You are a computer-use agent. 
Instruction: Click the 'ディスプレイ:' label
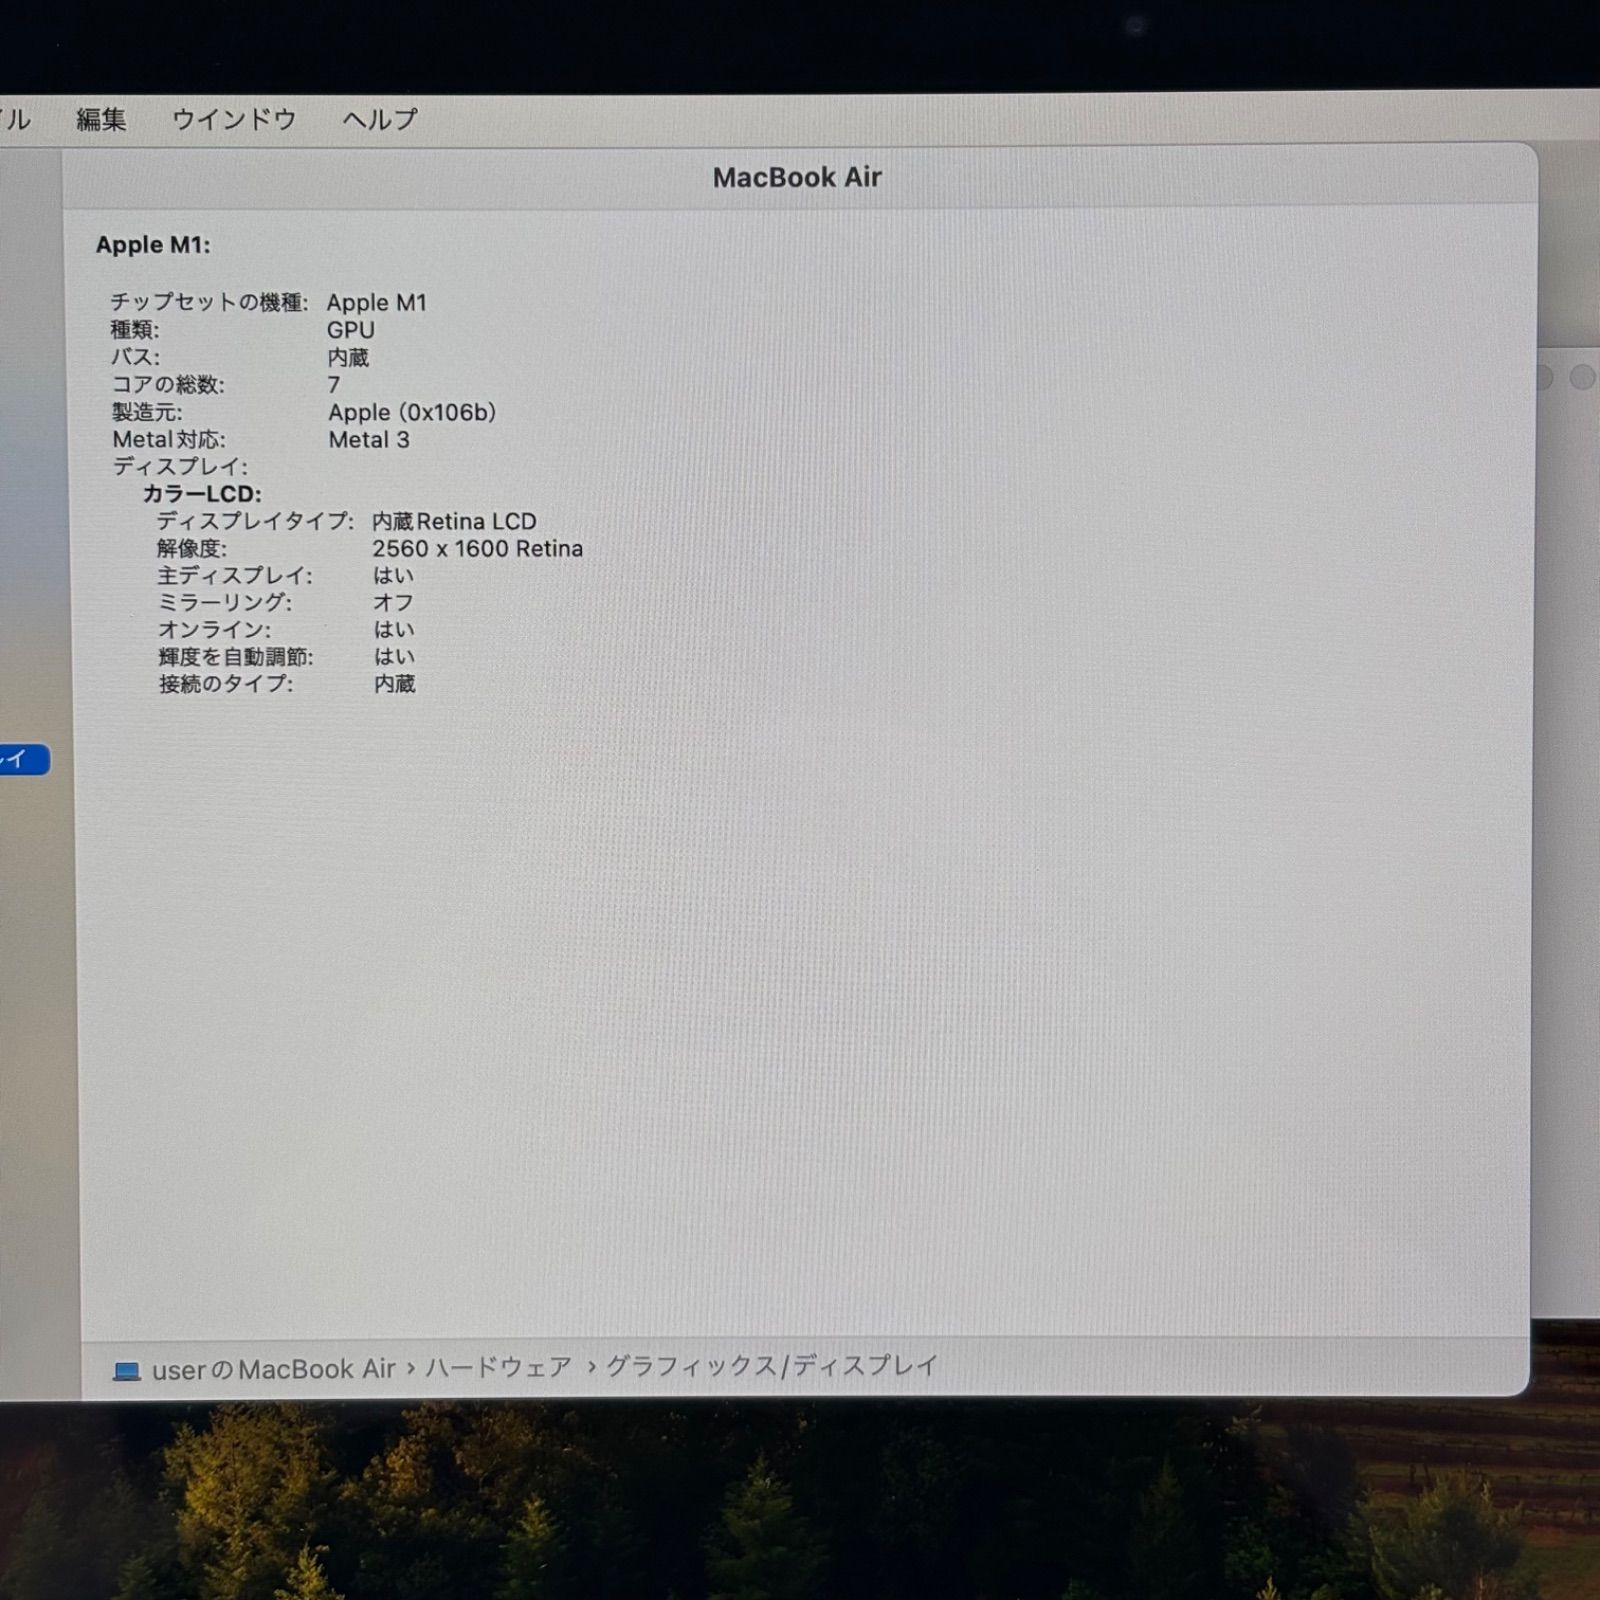click(x=180, y=467)
